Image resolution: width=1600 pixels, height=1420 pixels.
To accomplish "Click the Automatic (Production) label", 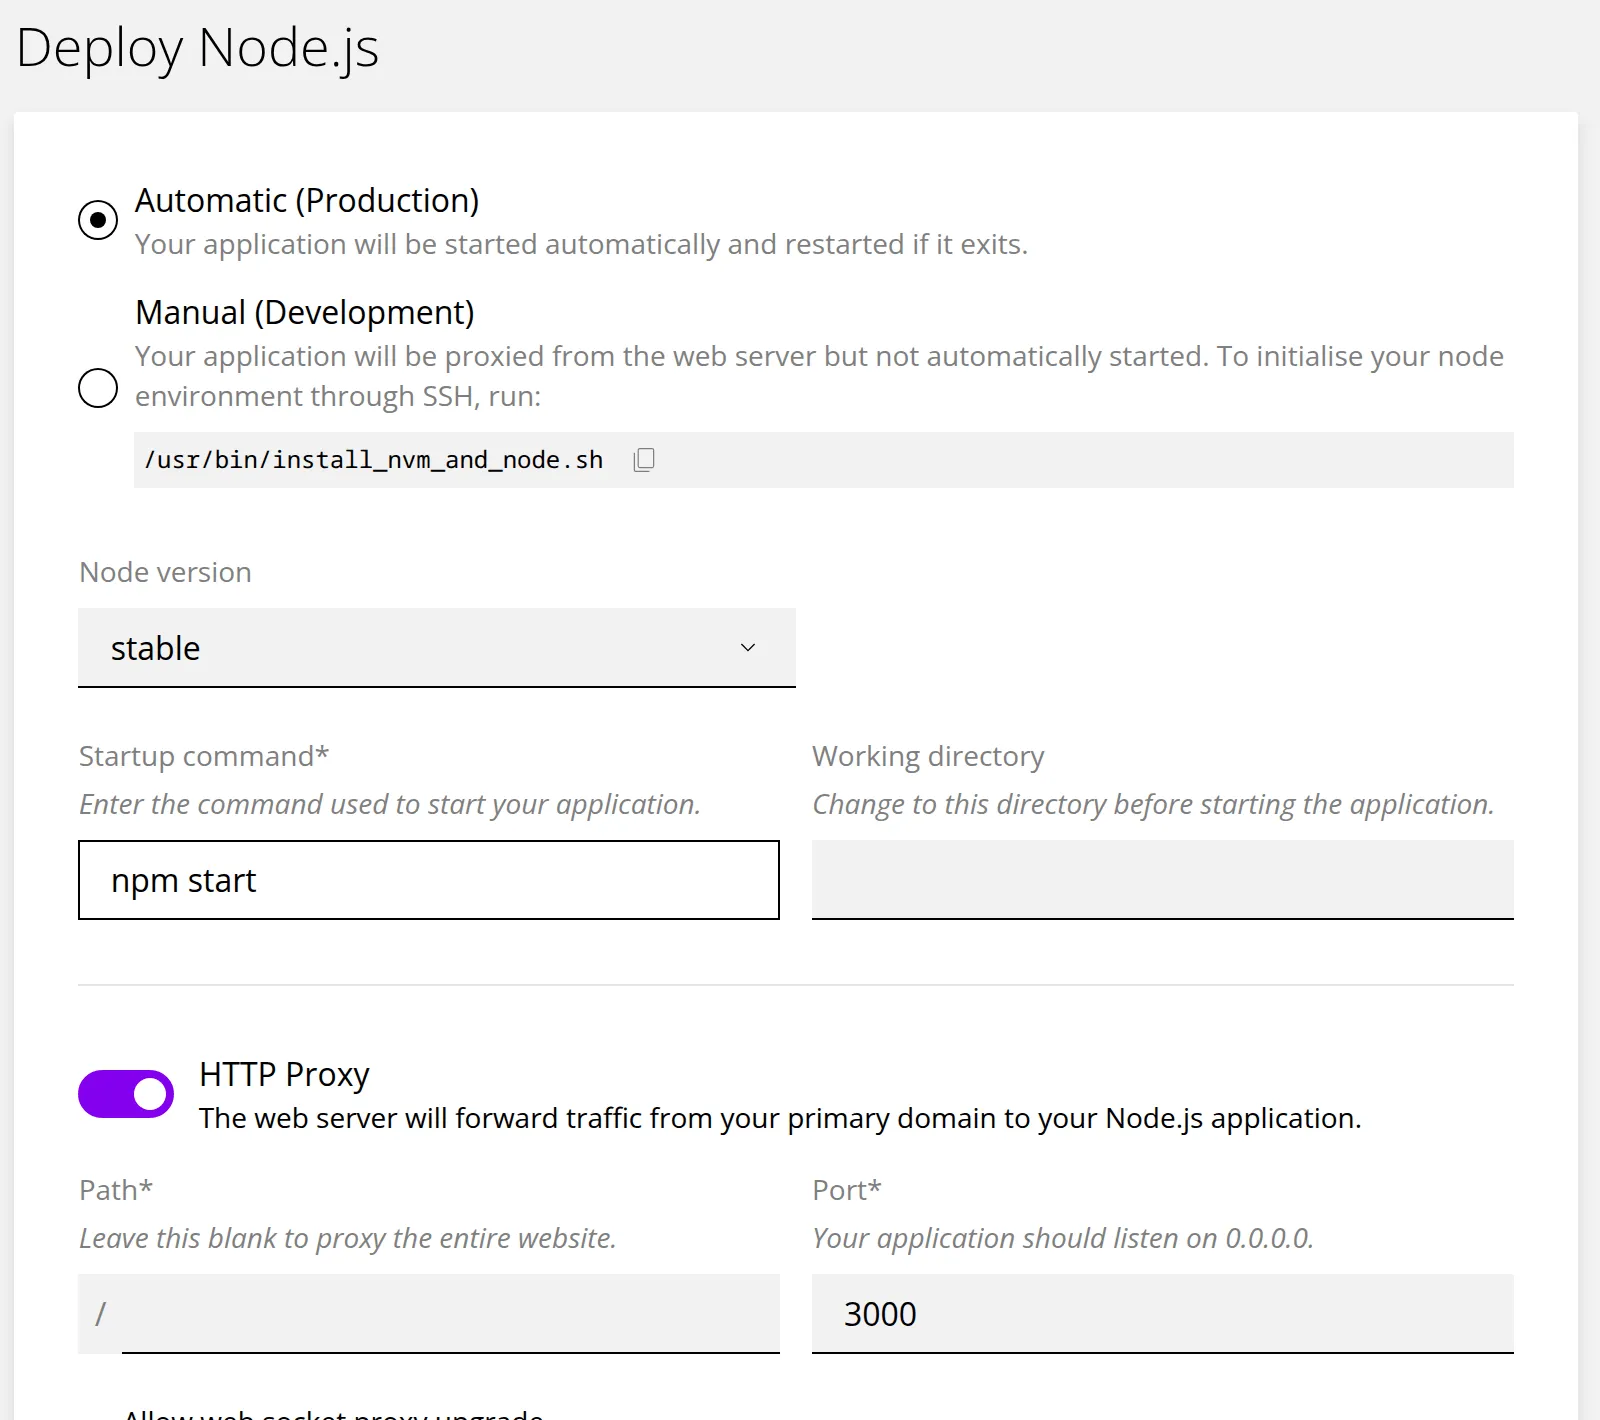I will coord(307,201).
